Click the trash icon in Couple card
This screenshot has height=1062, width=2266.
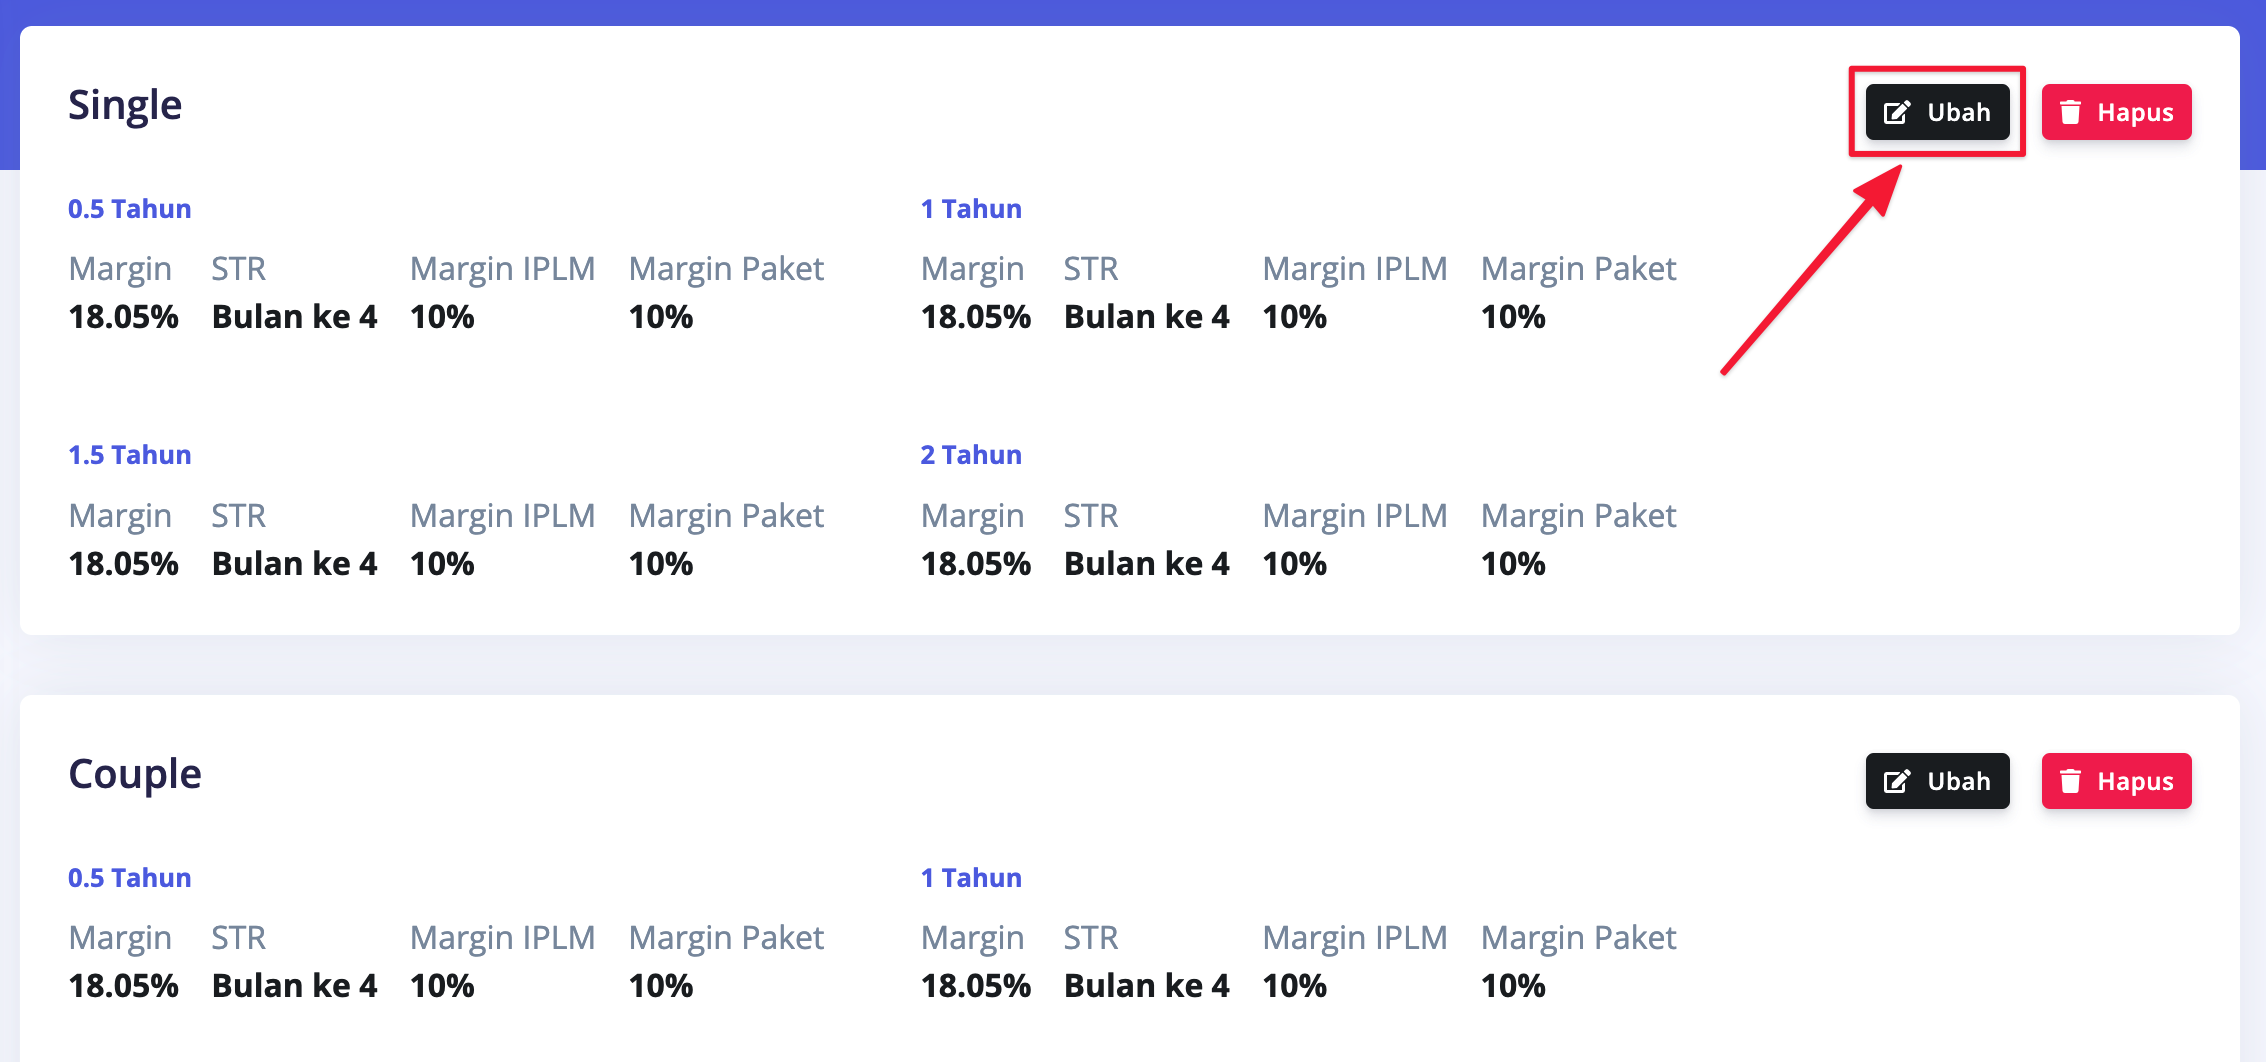pyautogui.click(x=2071, y=781)
